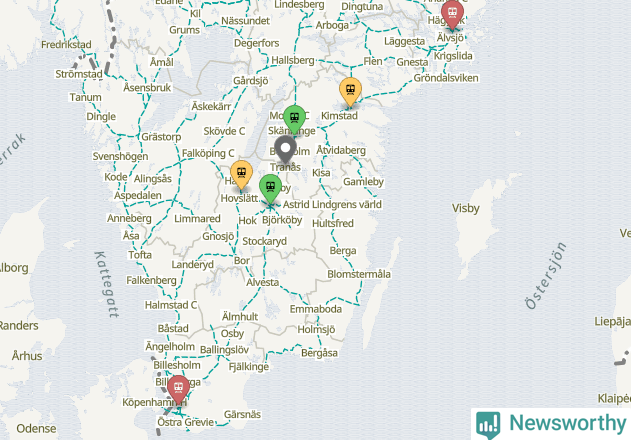Open the green train marker near Skänninge
This screenshot has height=440, width=631.
(x=295, y=120)
